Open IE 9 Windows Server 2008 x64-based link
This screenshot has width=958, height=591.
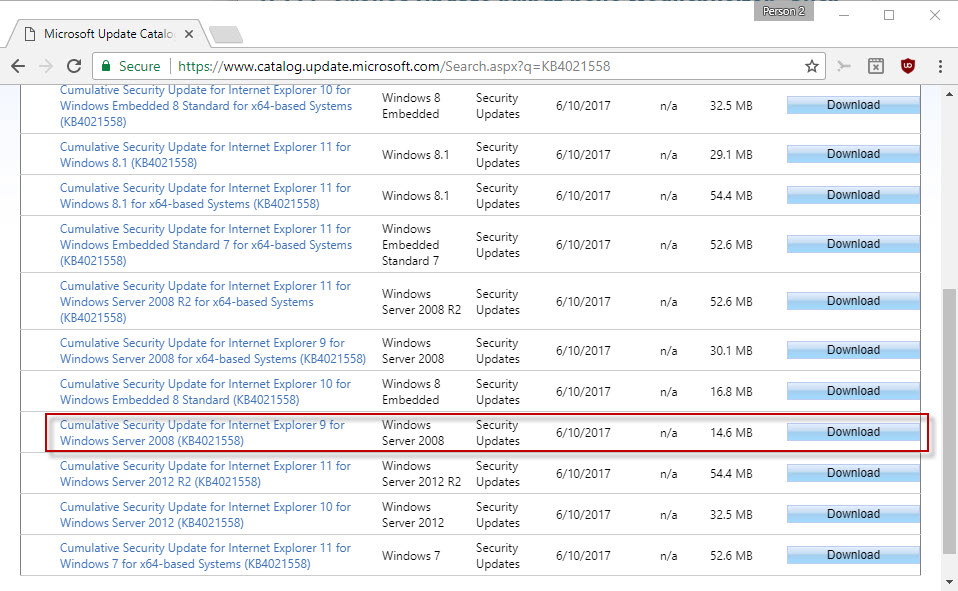click(x=213, y=351)
